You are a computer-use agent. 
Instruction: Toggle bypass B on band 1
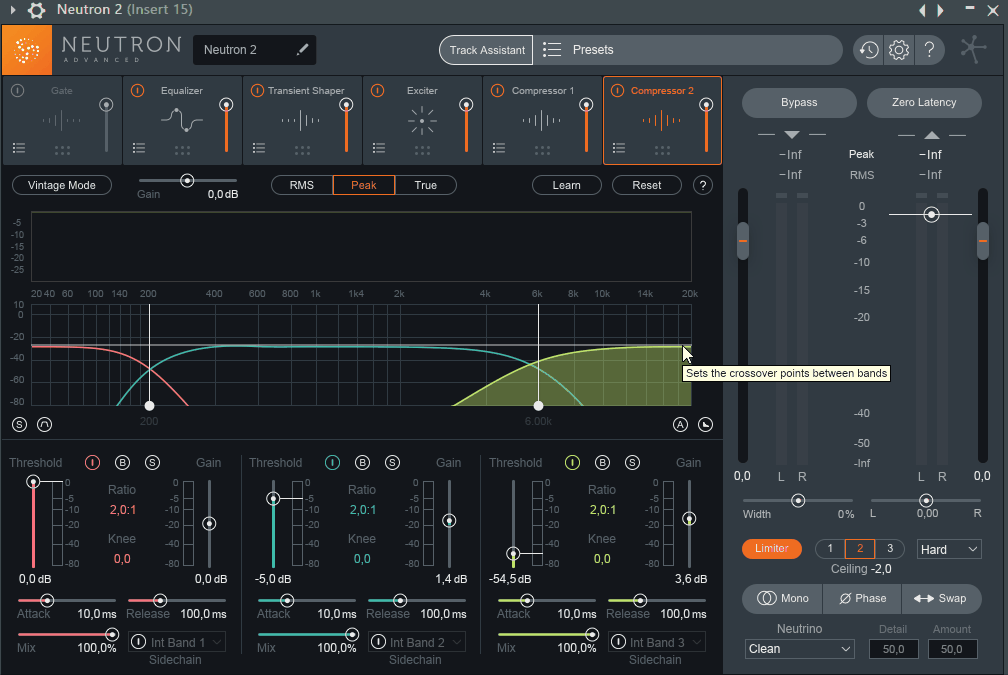click(122, 462)
